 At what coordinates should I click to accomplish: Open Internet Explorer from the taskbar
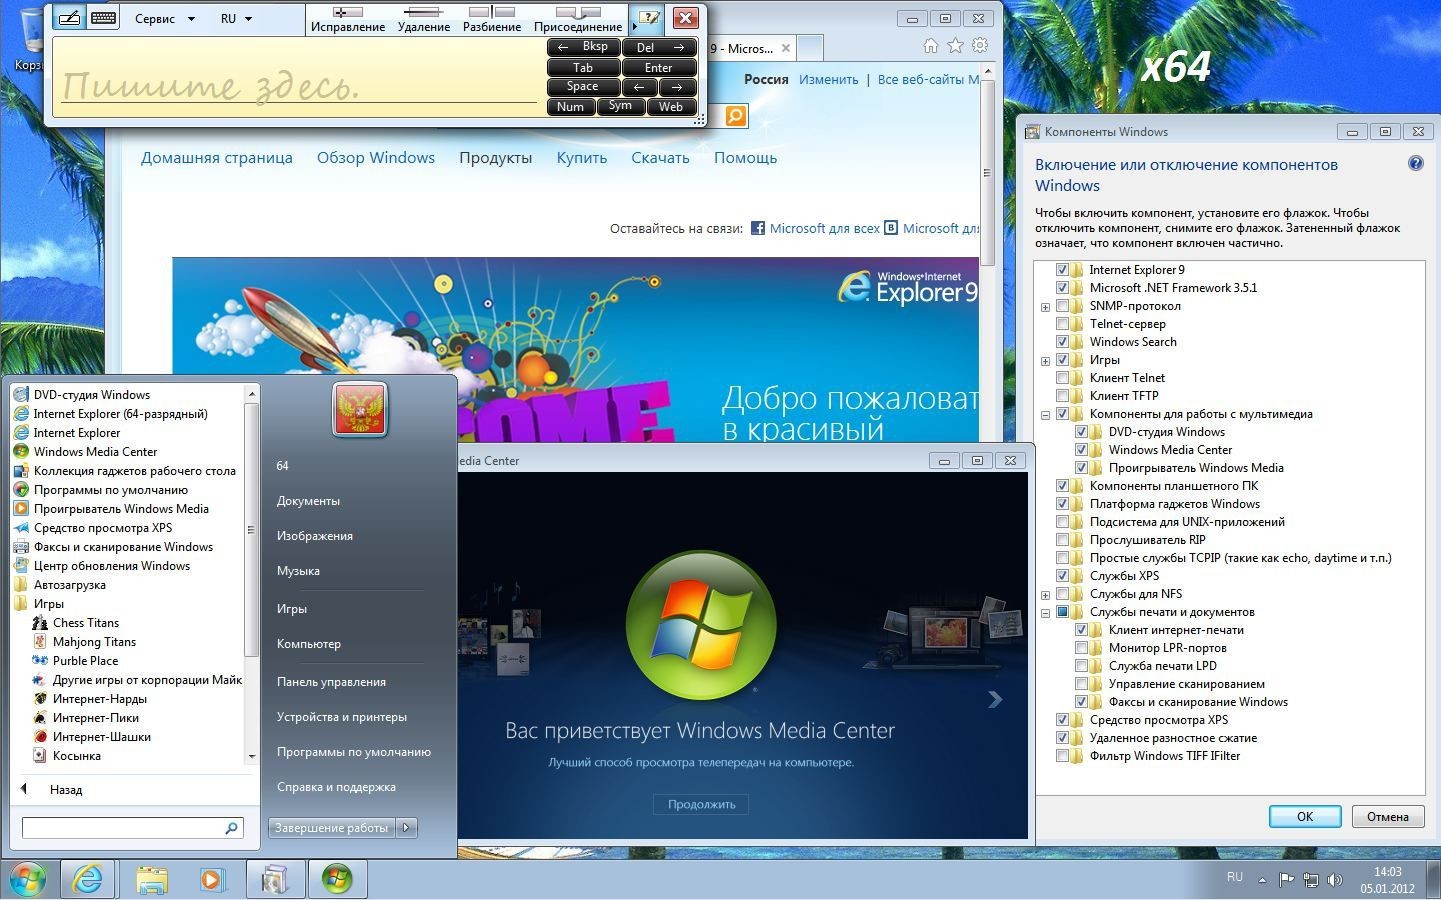[x=88, y=879]
